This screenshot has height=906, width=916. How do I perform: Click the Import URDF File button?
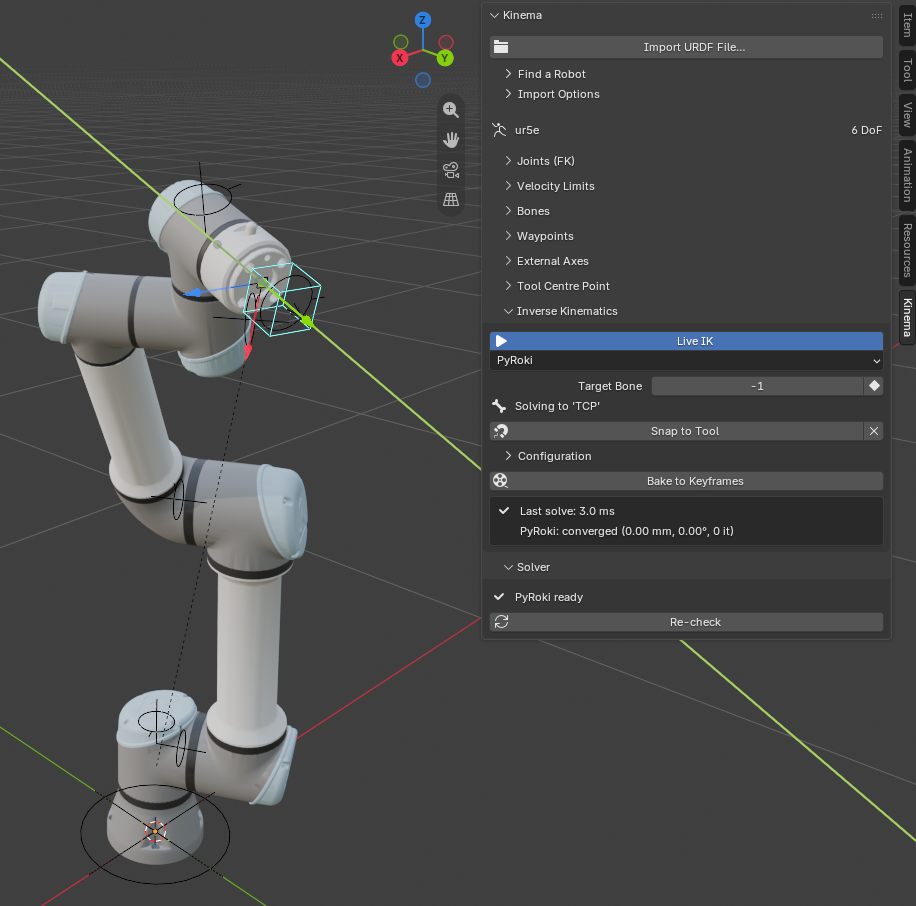point(686,47)
